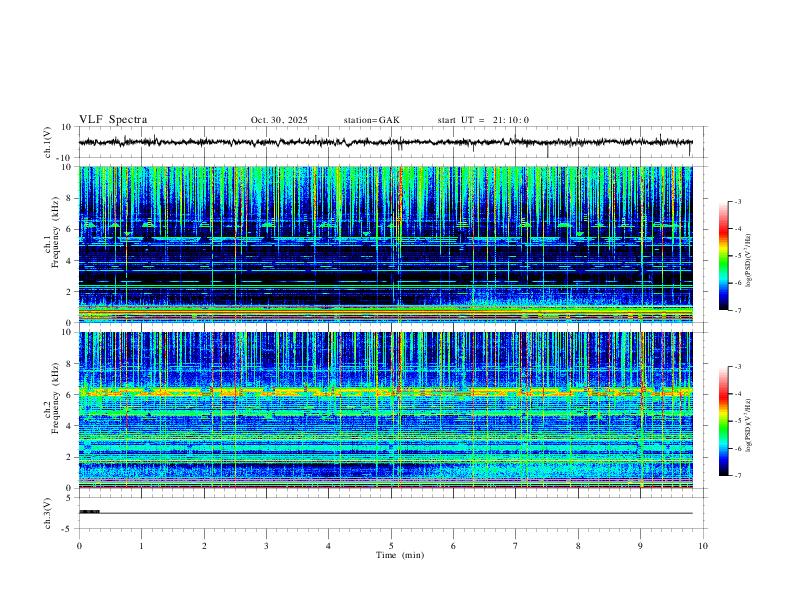Click the ch.2 colorbar 'log(PSD)(V²/Hz)' label
This screenshot has width=792, height=612.
748,425
